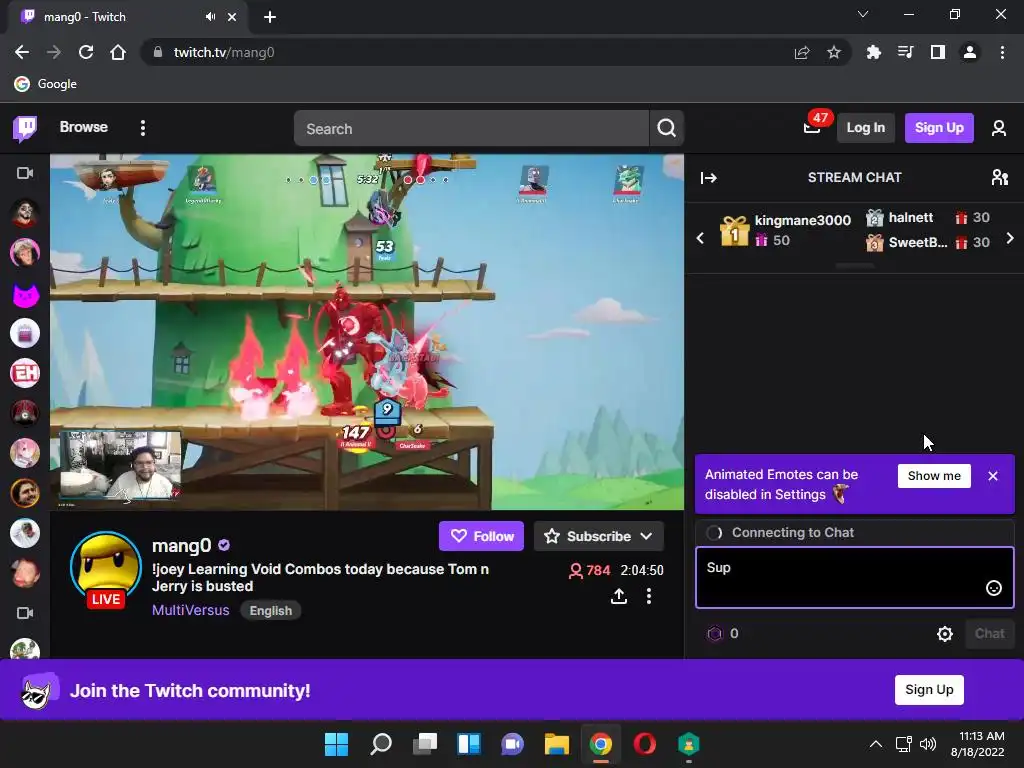Viewport: 1024px width, 768px height.
Task: Launch Opera from the taskbar
Action: tap(645, 744)
